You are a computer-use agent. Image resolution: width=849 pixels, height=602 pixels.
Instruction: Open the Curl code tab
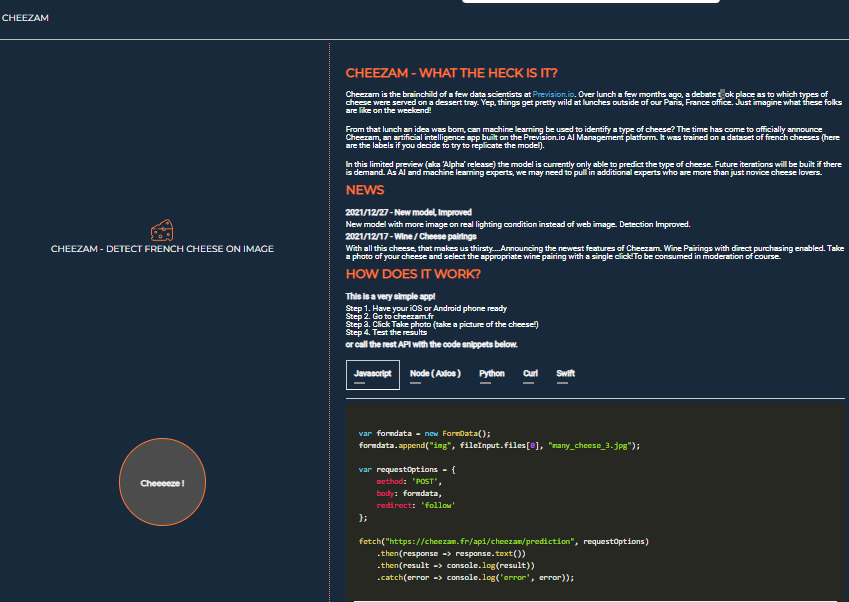tap(530, 375)
